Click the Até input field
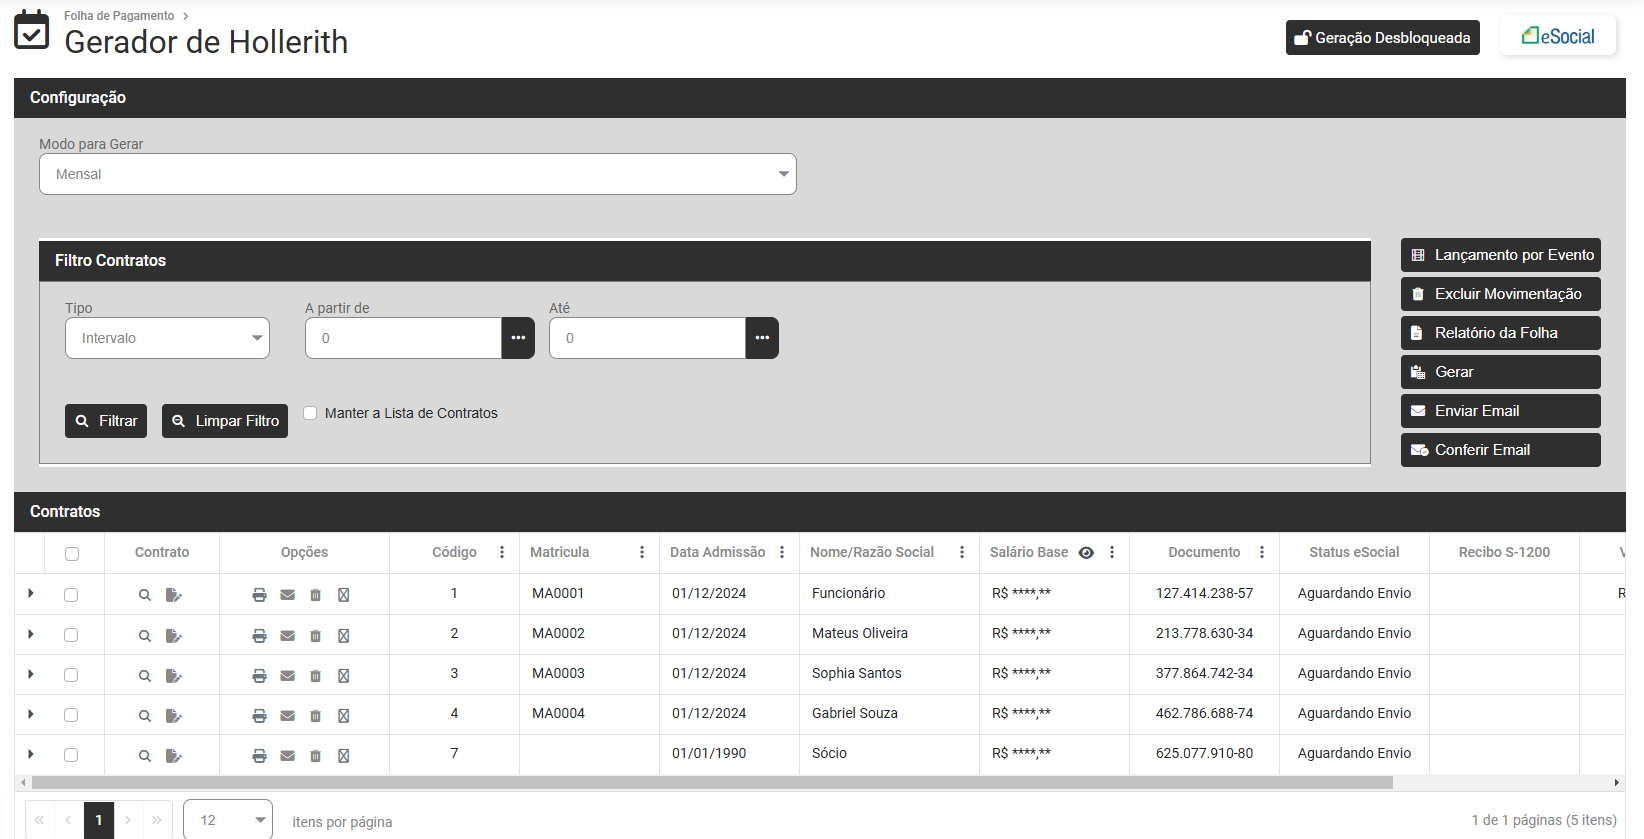This screenshot has width=1644, height=839. pos(647,338)
